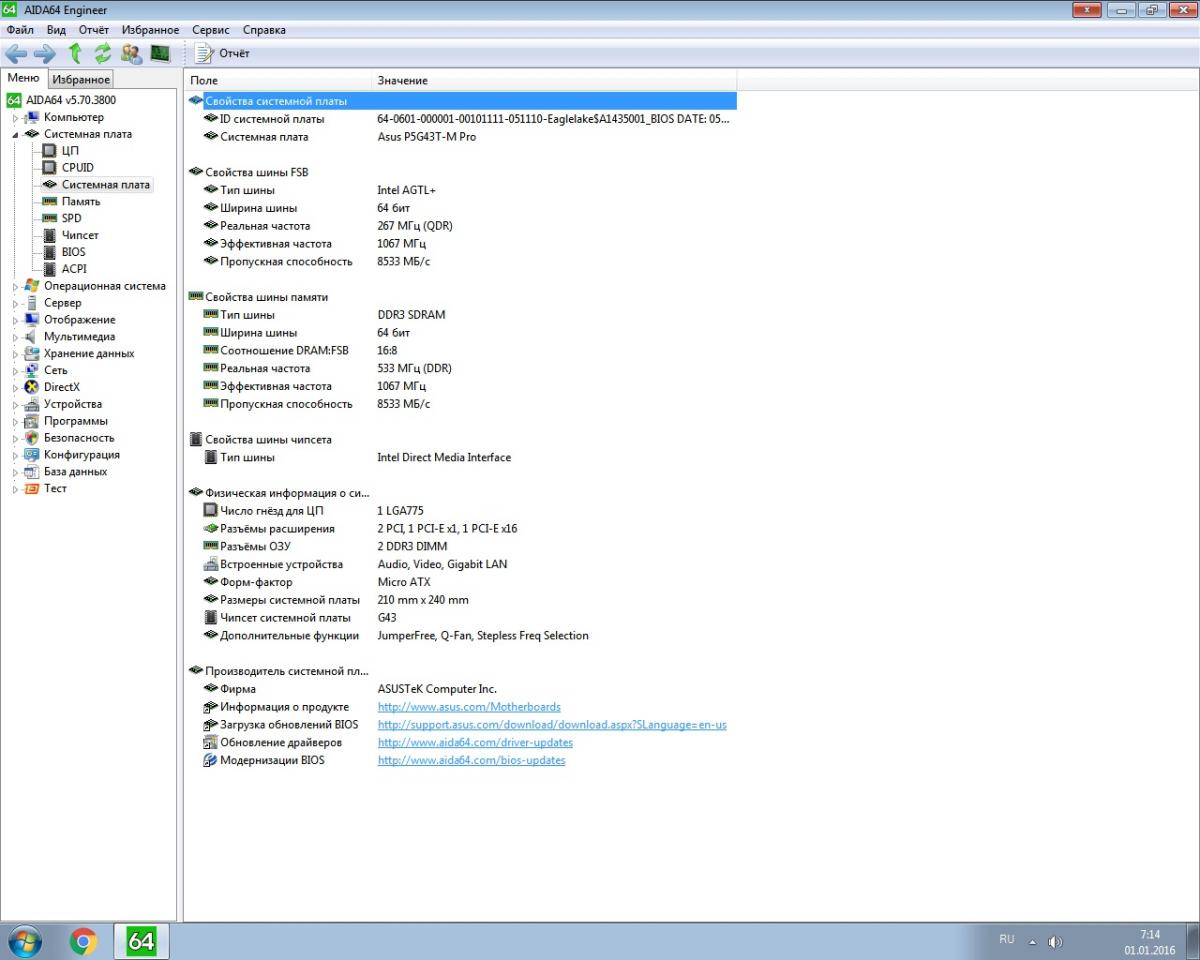1200x960 pixels.
Task: Click the Поле column header
Action: point(278,80)
